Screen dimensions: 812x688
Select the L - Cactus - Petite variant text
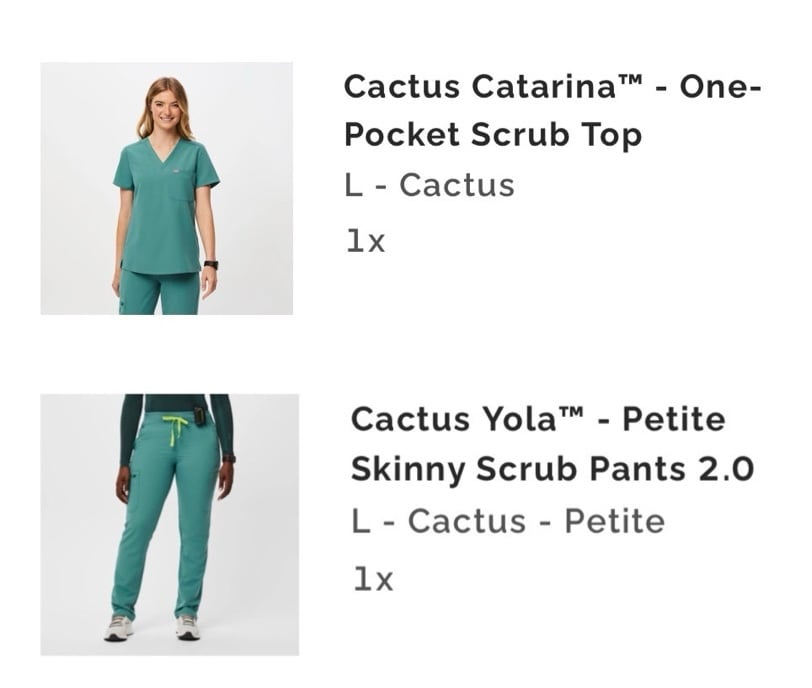[x=508, y=521]
